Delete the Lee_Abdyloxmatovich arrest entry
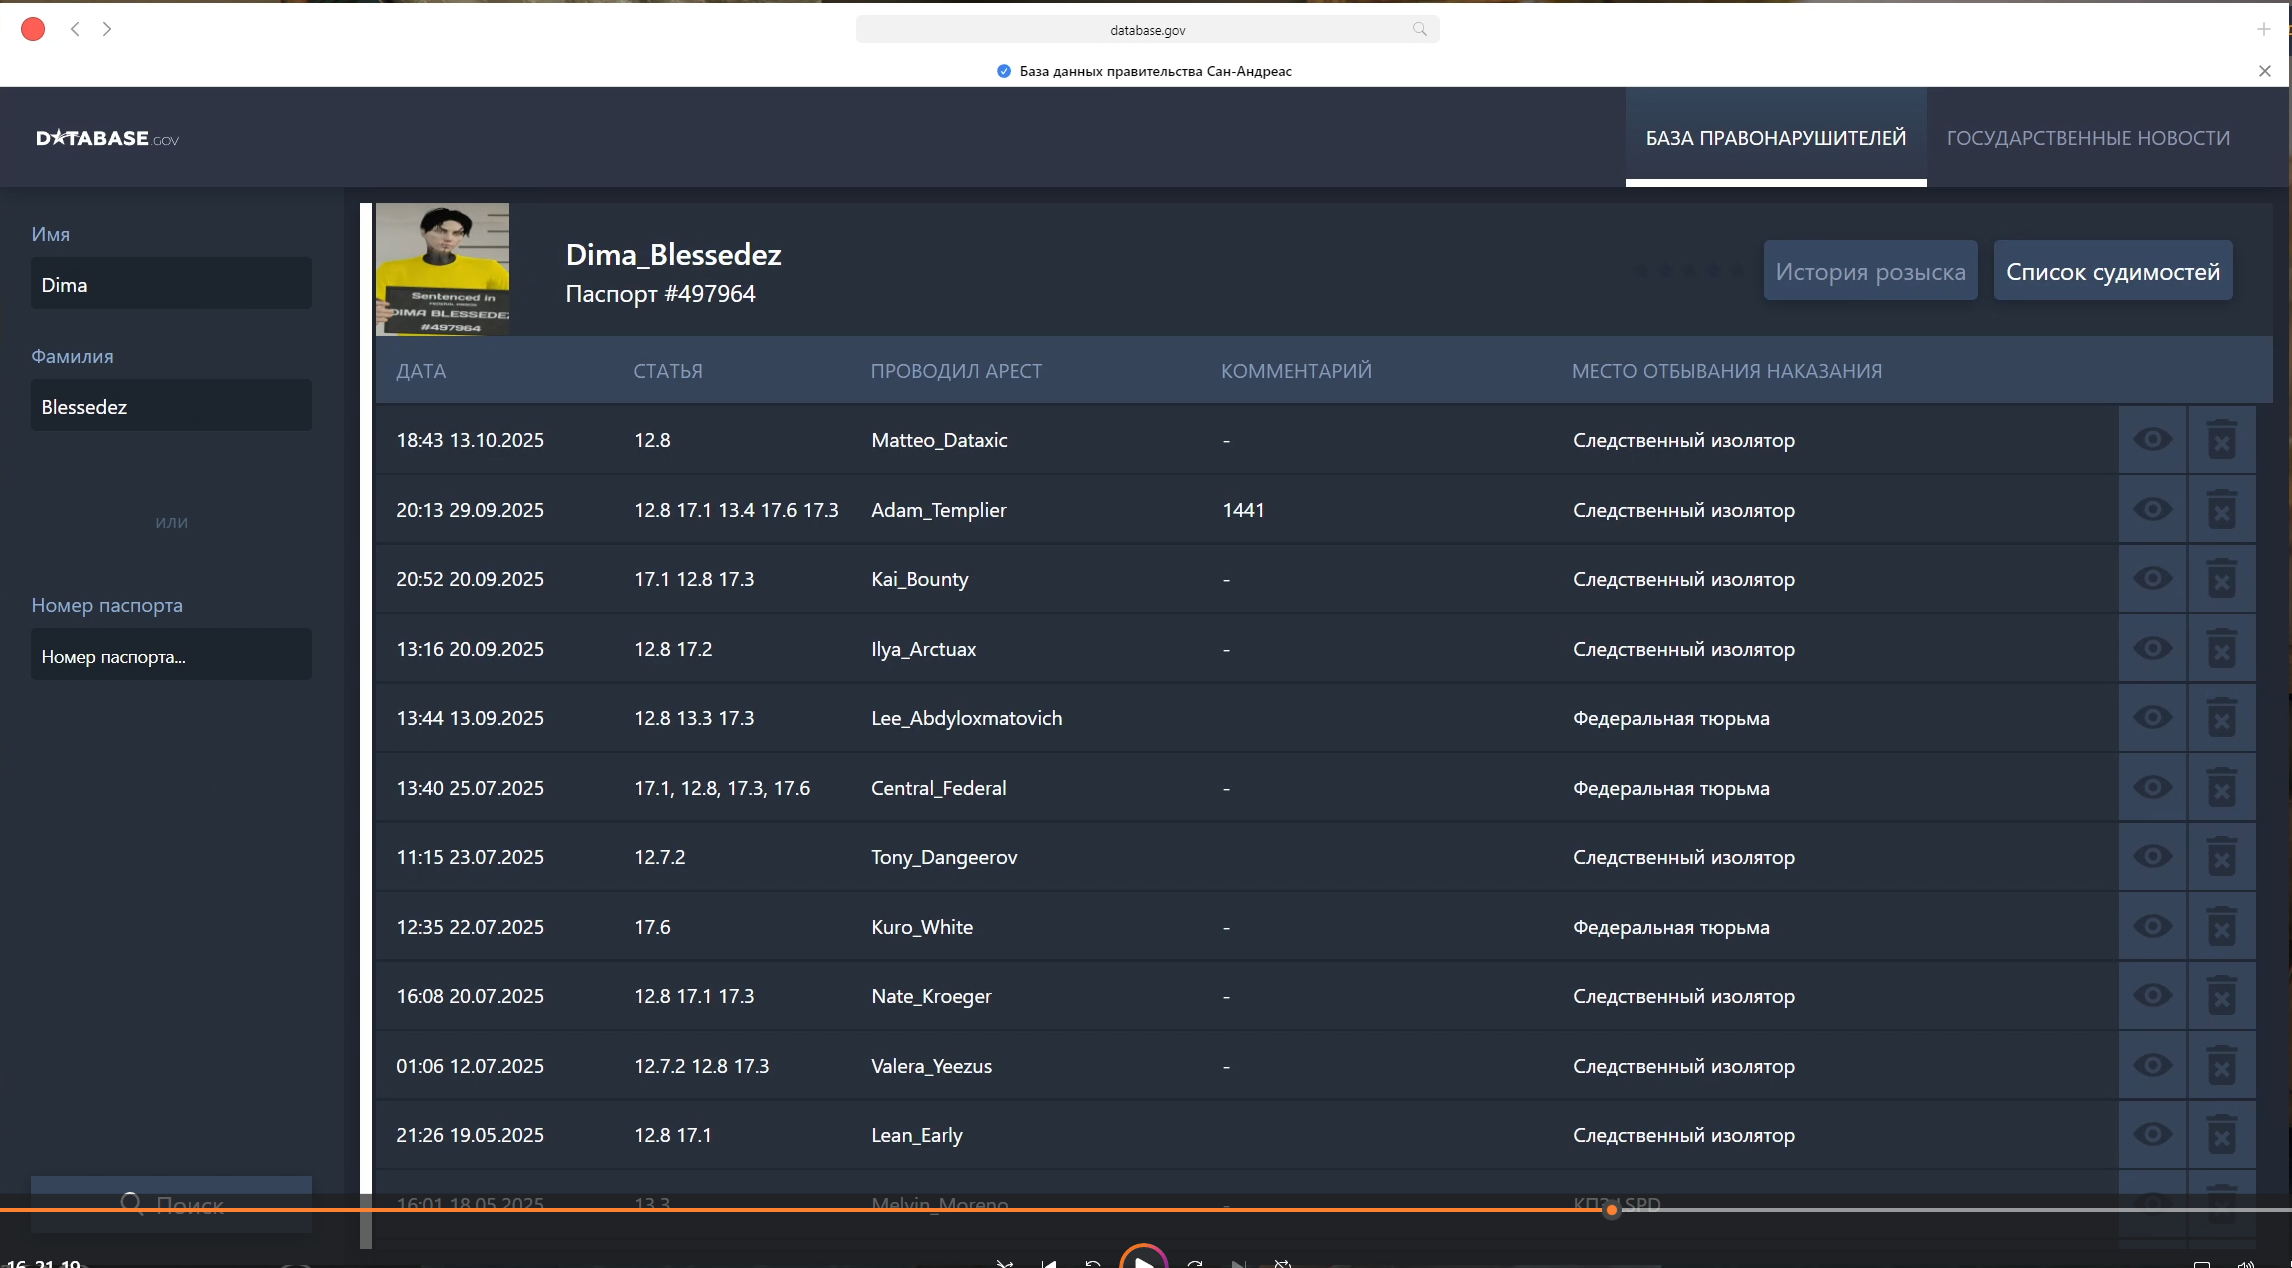Viewport: 2292px width, 1268px height. click(2221, 718)
